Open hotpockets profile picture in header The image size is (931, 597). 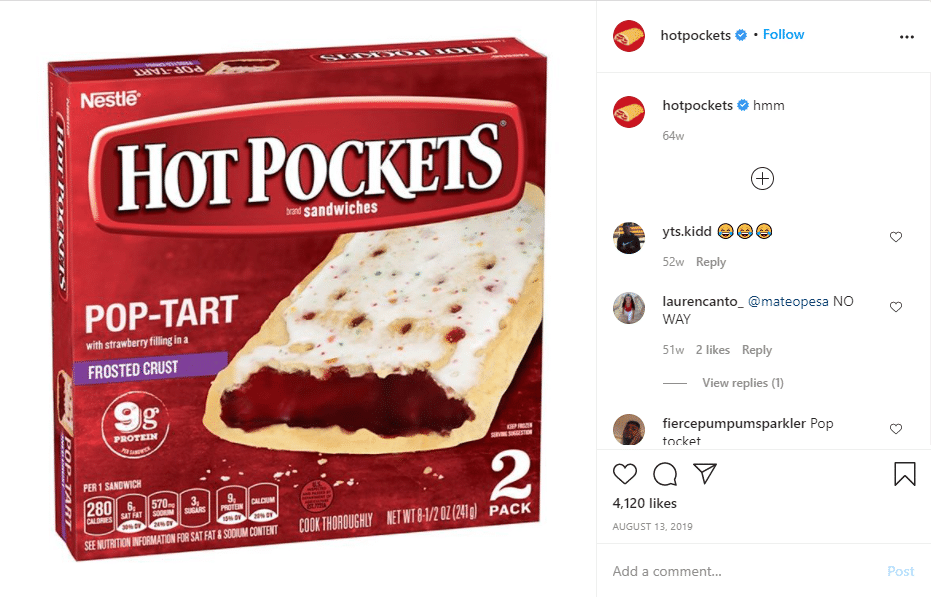tap(629, 36)
